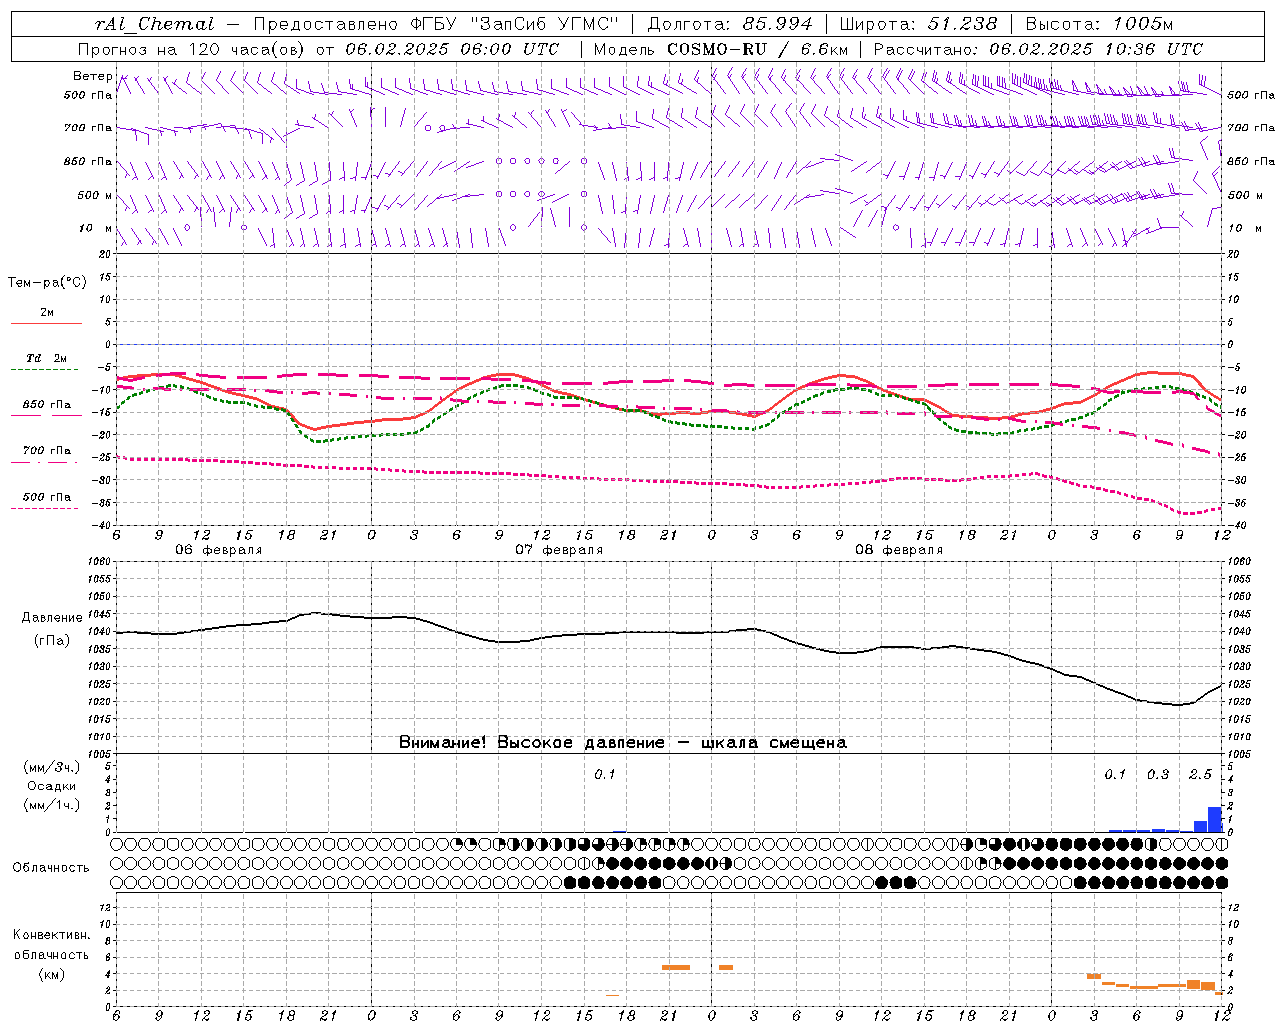This screenshot has height=1024, width=1280.
Task: Click the Рассчитано: 06.02.2025 10:36 UTC timestamp
Action: (1038, 49)
